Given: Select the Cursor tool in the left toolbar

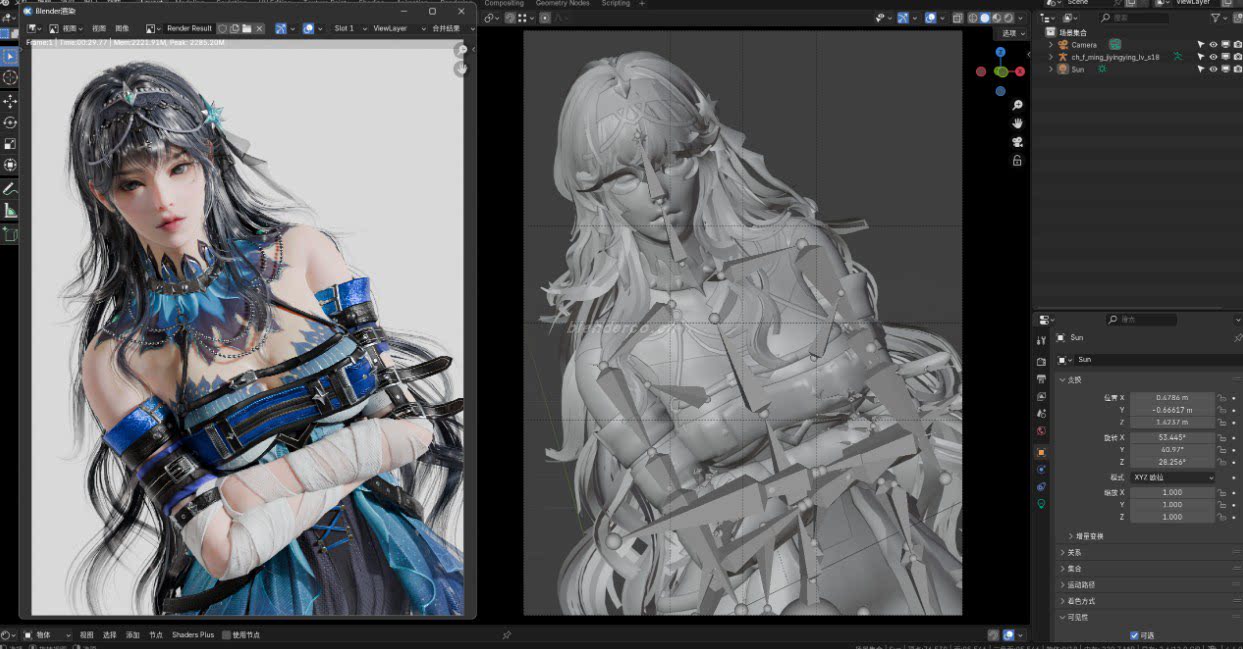Looking at the screenshot, I should (x=9, y=77).
